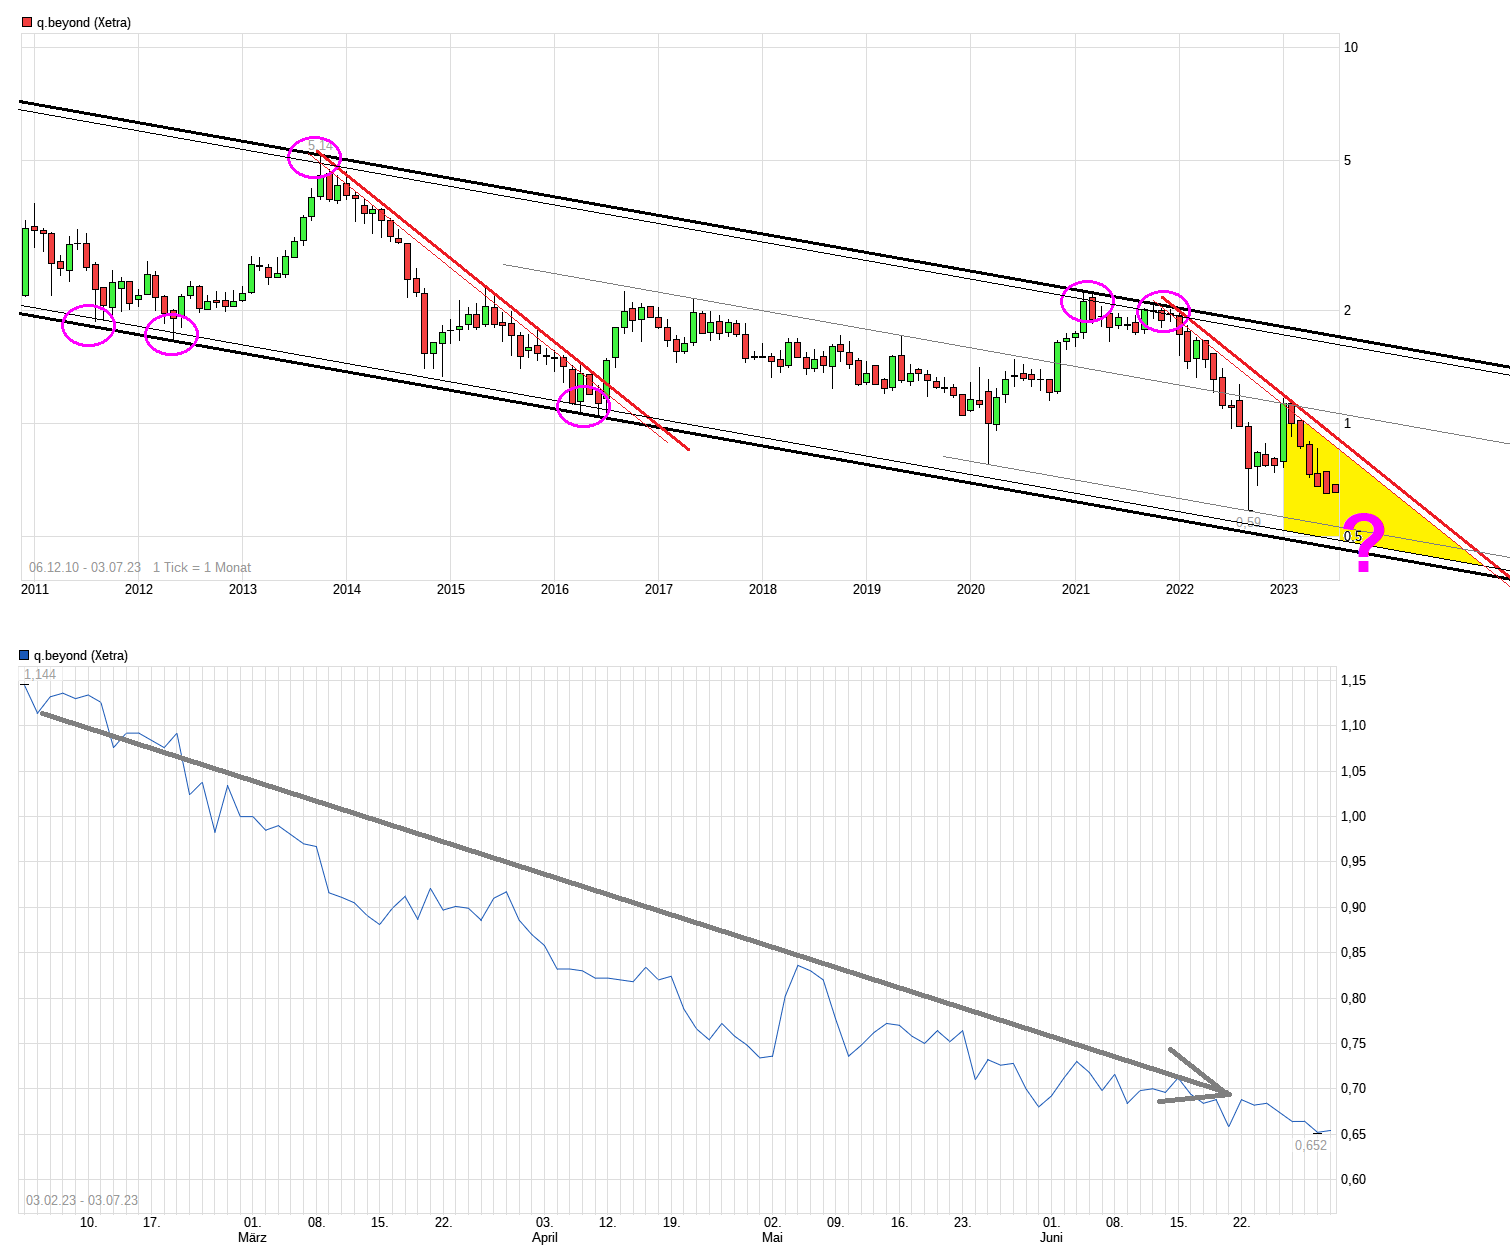Click the month label April
The width and height of the screenshot is (1510, 1254).
point(545,1237)
